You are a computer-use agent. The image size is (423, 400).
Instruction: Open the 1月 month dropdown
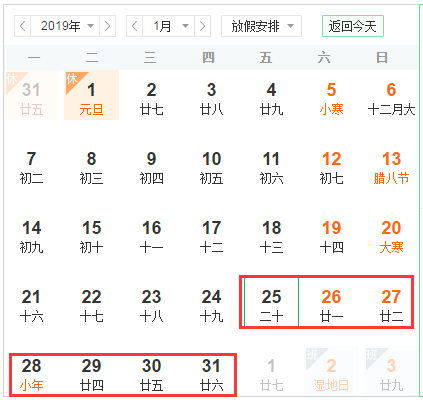click(x=169, y=26)
